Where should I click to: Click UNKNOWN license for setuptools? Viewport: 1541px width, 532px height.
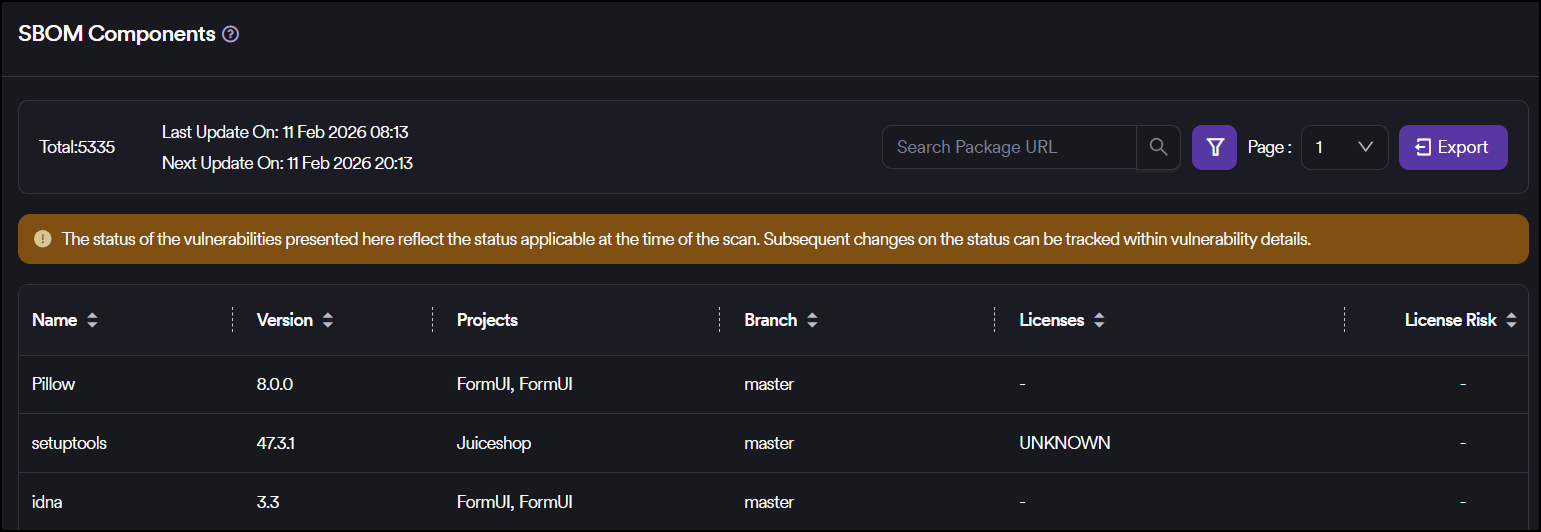point(1064,443)
